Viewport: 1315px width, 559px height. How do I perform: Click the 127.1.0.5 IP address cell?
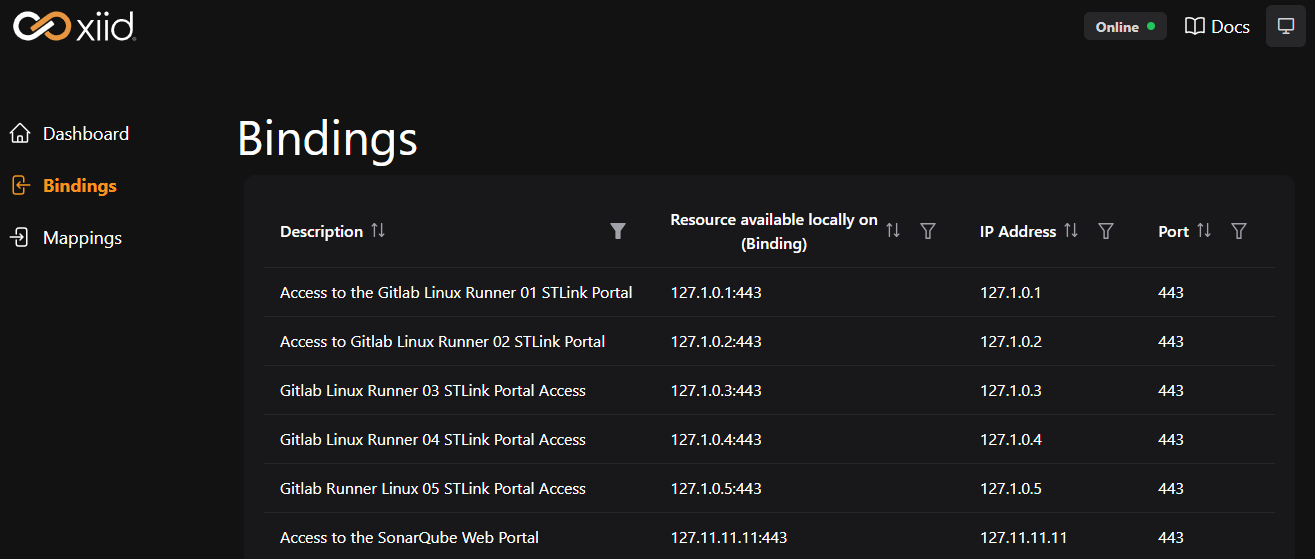point(1011,488)
